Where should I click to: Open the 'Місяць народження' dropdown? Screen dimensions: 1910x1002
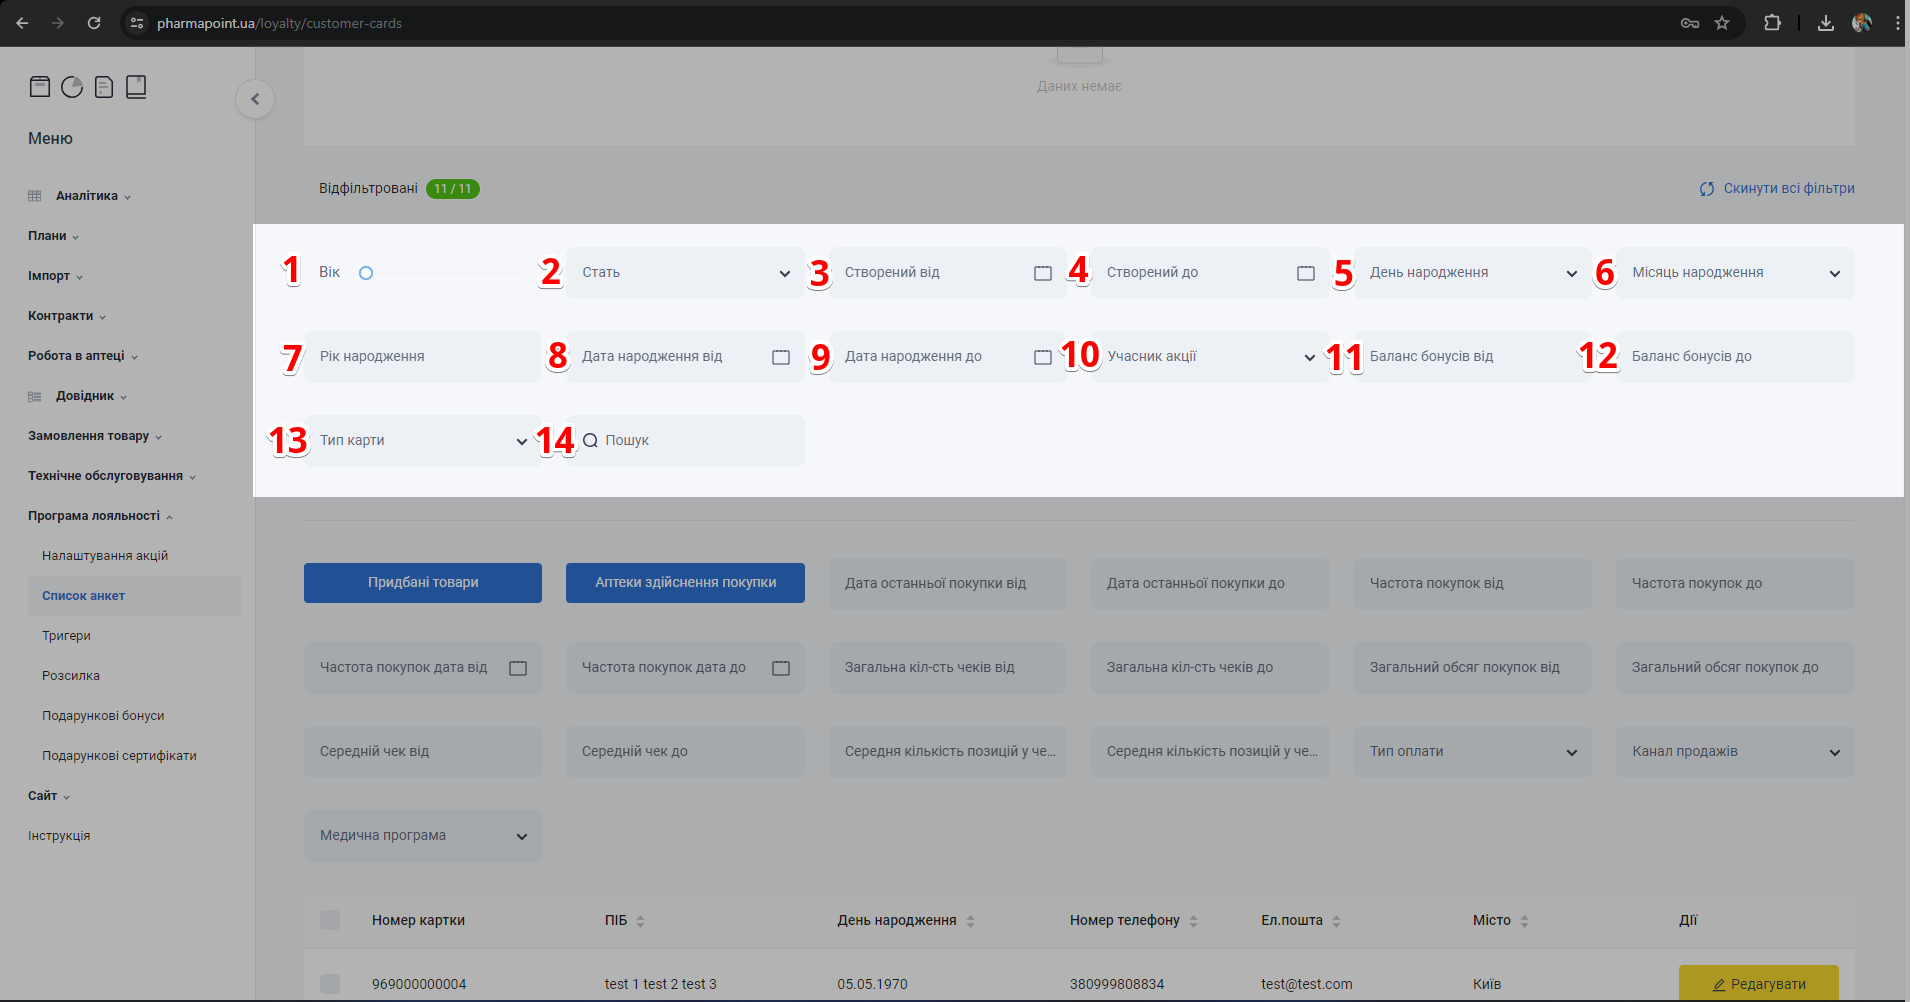click(1735, 273)
